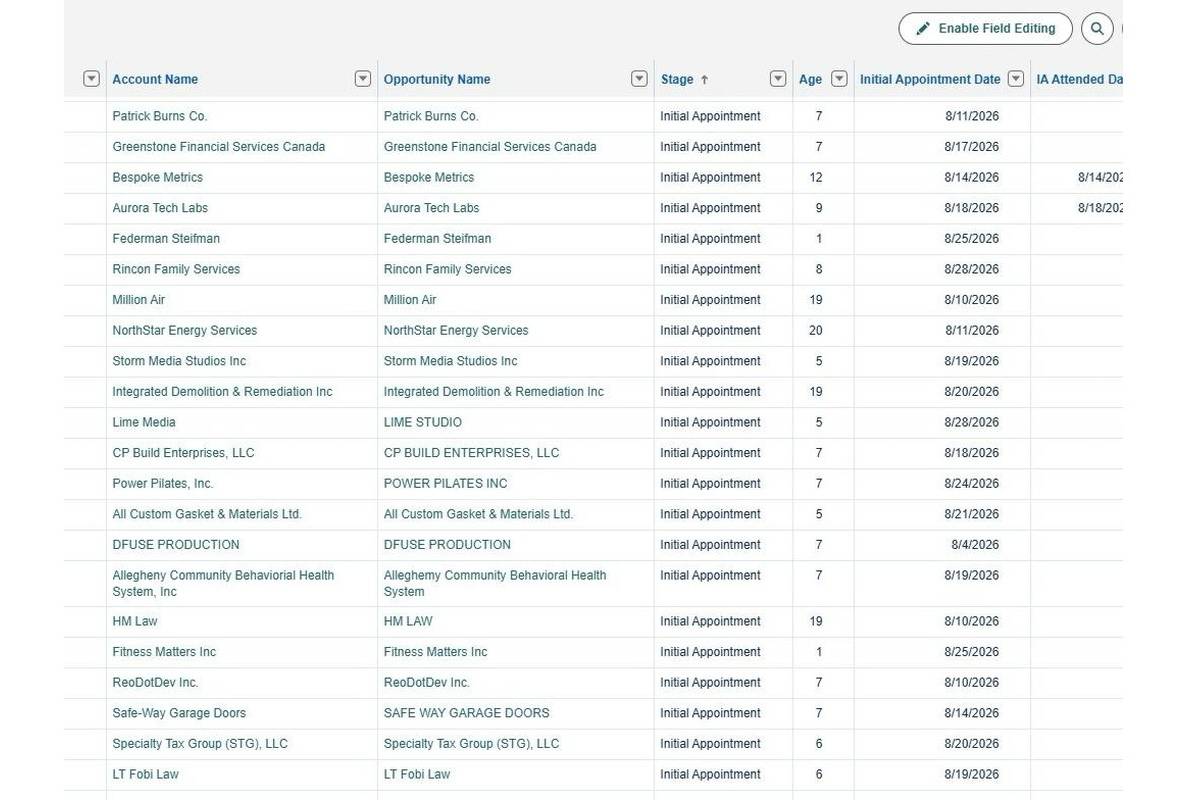Select 8/24/2026 date in Power Pilates row

pyautogui.click(x=972, y=483)
